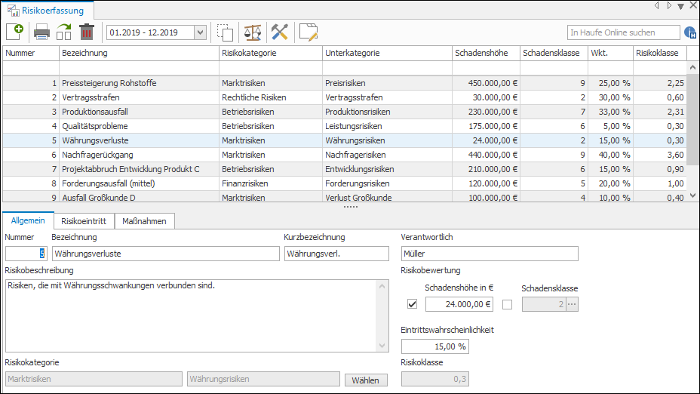Open the tab list dropdown arrow at top
700x394 pixels.
(x=681, y=6)
